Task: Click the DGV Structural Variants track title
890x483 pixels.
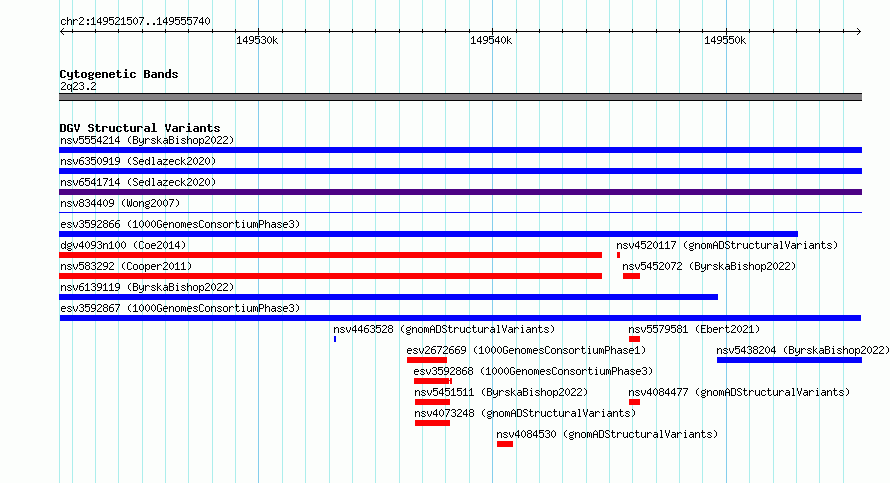Action: 140,128
